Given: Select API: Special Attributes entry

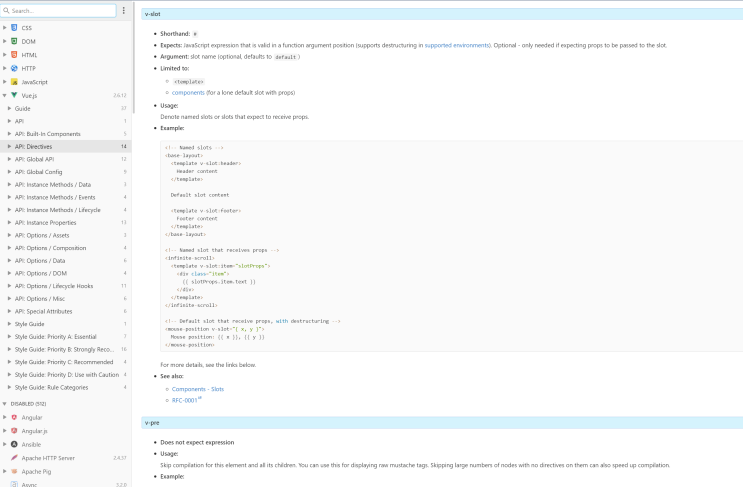Looking at the screenshot, I should click(x=66, y=311).
